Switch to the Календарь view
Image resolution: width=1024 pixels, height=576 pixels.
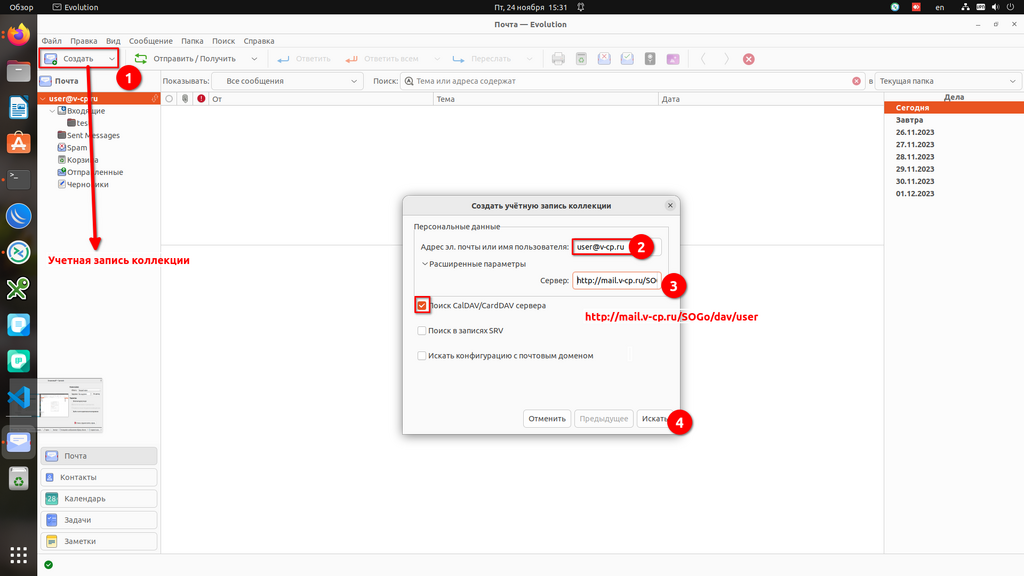click(100, 498)
